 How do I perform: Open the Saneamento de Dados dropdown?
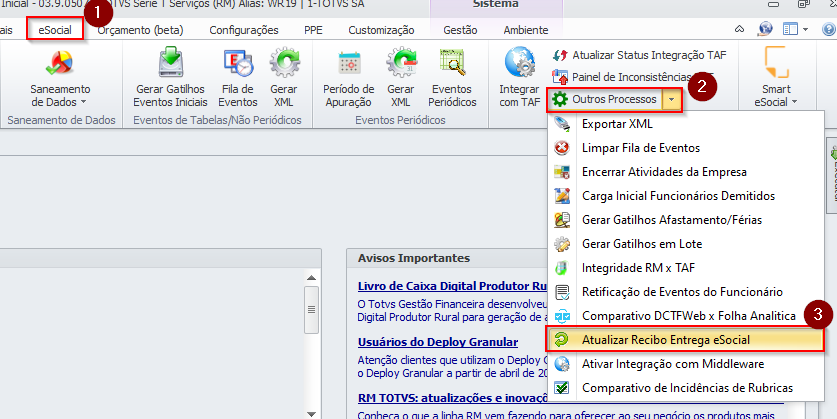pos(60,77)
